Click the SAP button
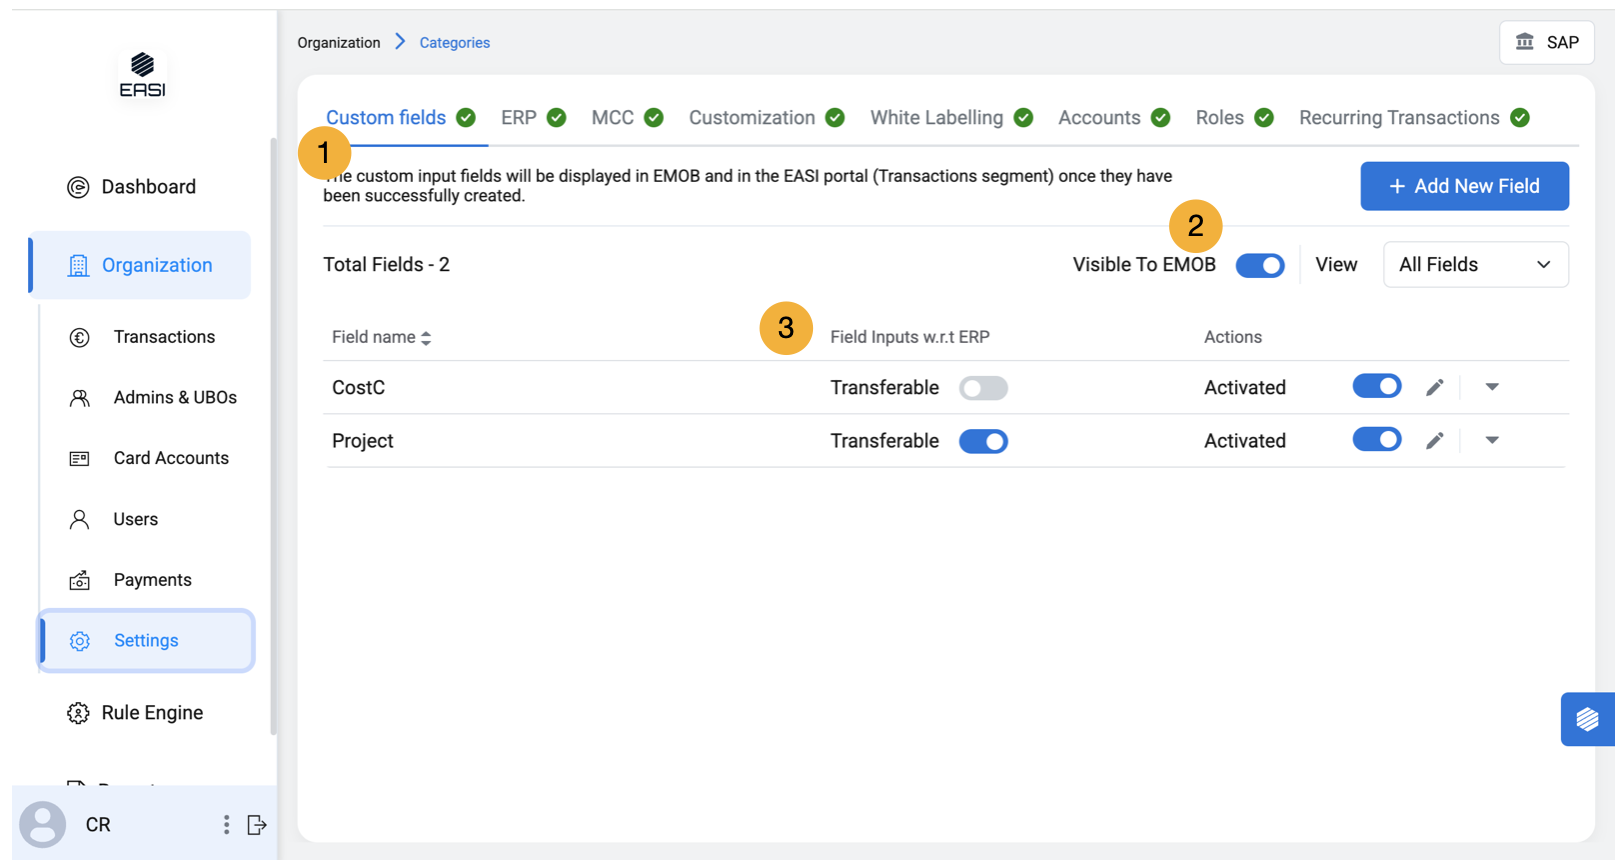This screenshot has width=1622, height=860. (x=1546, y=42)
